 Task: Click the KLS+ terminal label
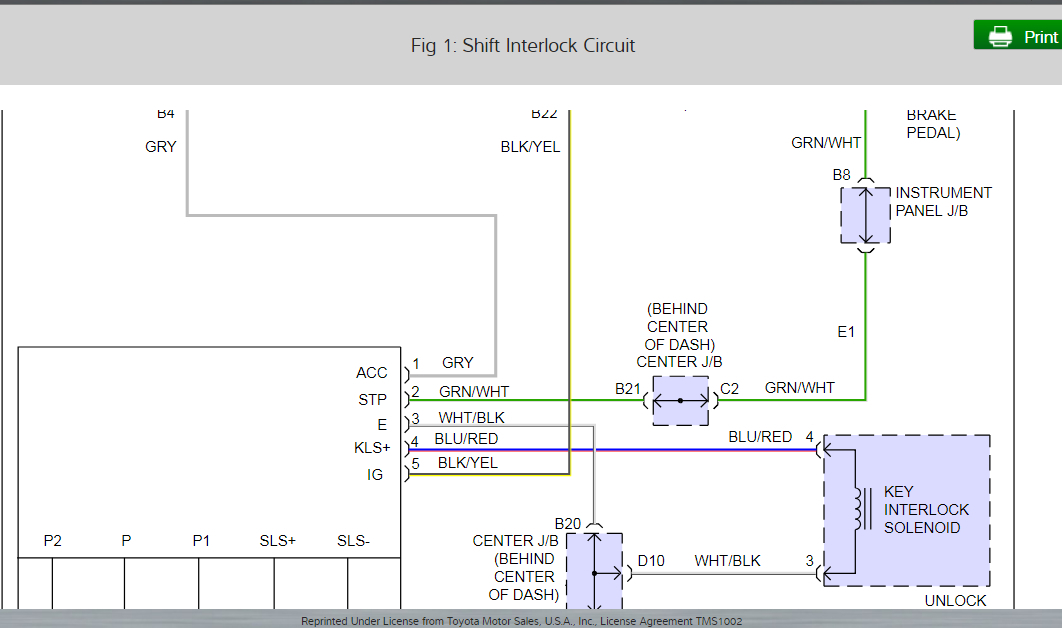pos(371,448)
